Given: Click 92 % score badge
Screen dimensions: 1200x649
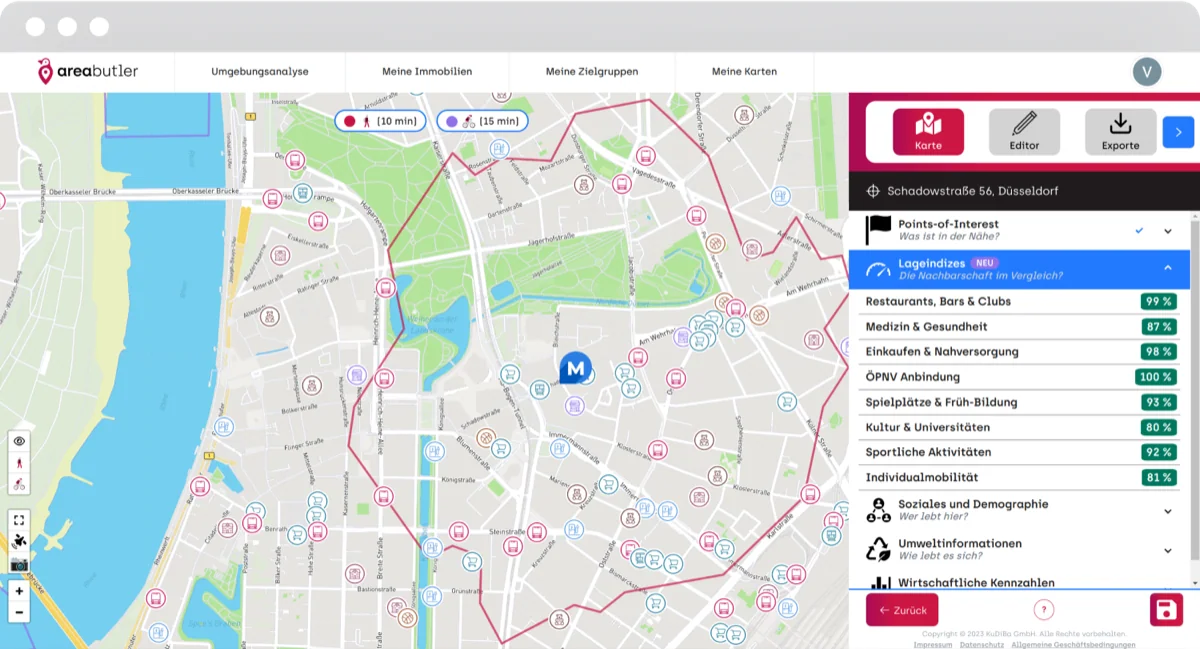Looking at the screenshot, I should pyautogui.click(x=1159, y=452).
